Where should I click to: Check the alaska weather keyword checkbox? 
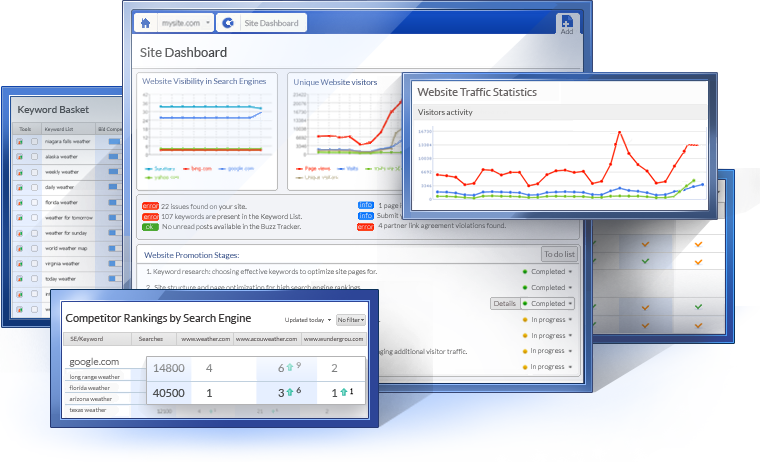point(35,156)
